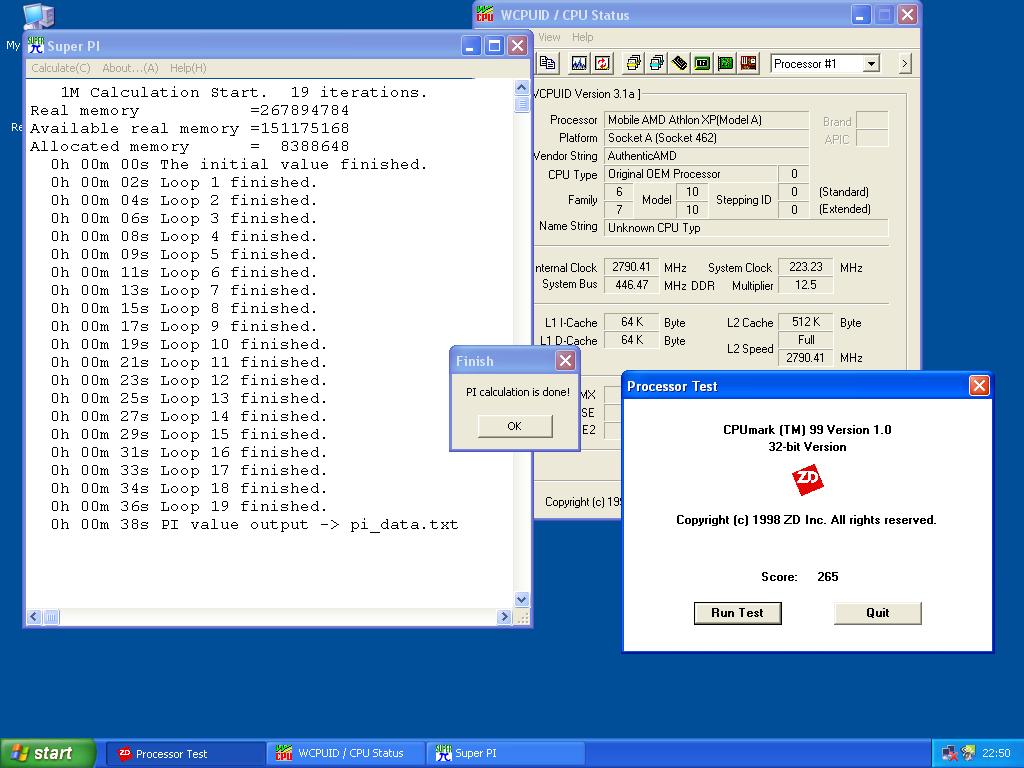This screenshot has width=1024, height=768.
Task: Click the Super PI horizontal scrollbar thumb
Action: [x=51, y=616]
